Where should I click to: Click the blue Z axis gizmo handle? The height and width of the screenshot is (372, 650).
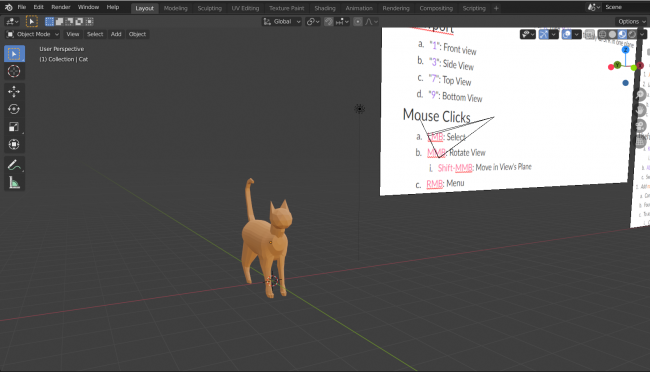pyautogui.click(x=626, y=50)
